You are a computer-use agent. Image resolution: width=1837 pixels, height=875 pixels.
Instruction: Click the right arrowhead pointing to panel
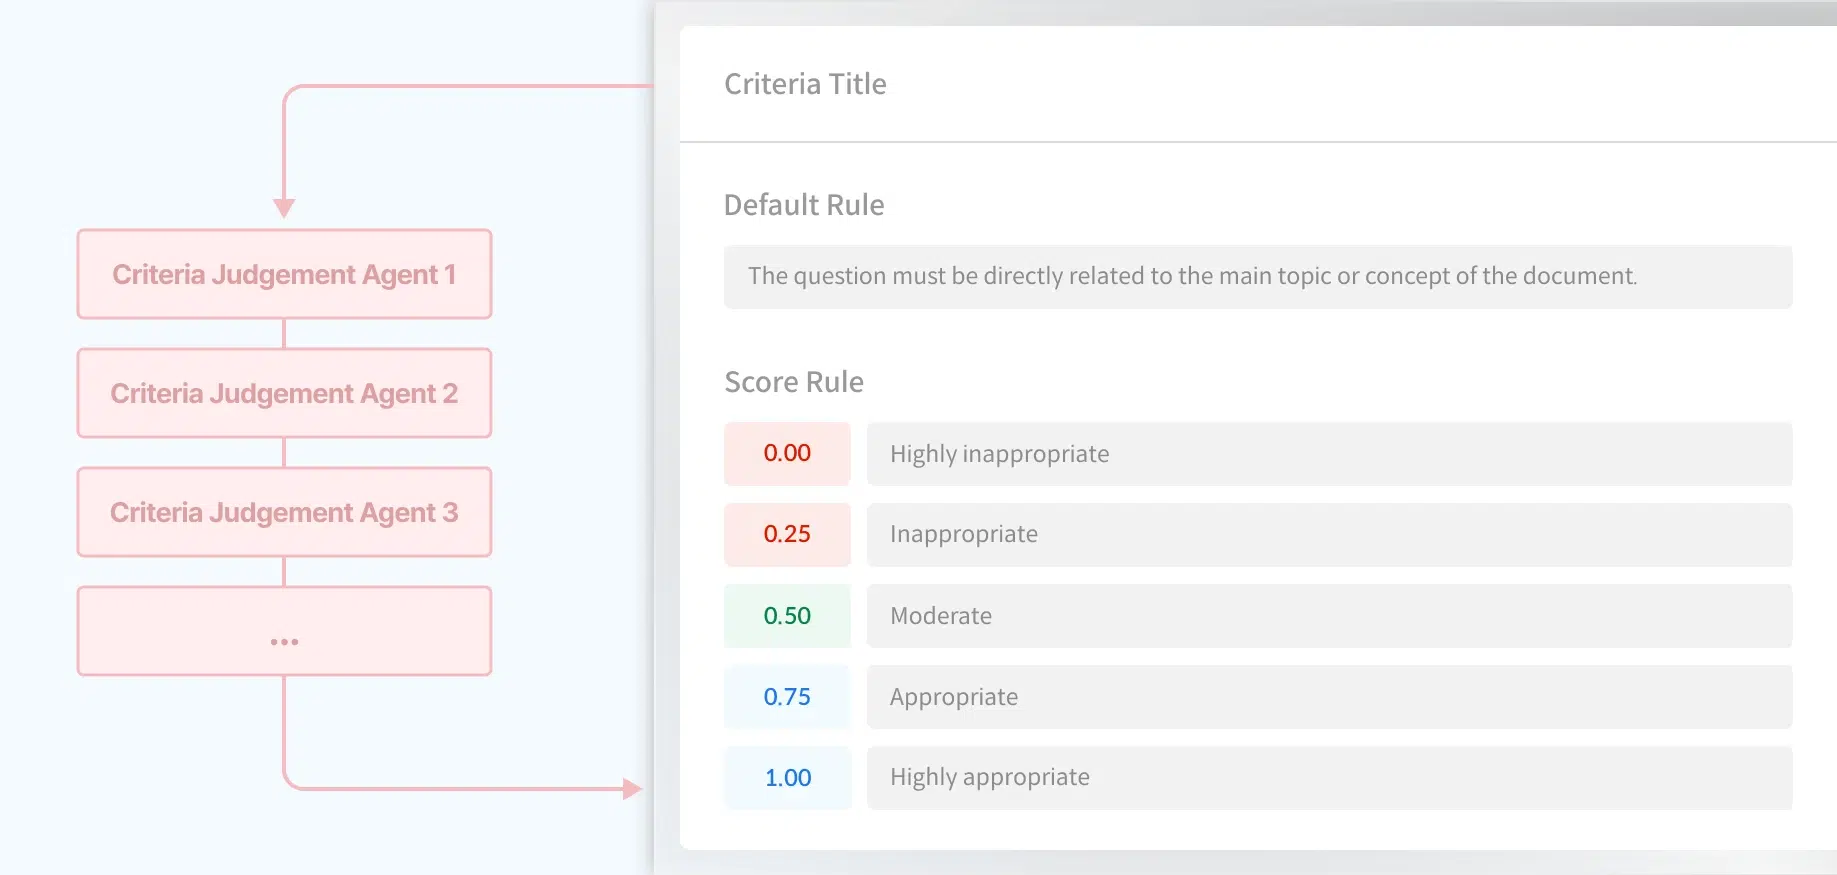(632, 789)
